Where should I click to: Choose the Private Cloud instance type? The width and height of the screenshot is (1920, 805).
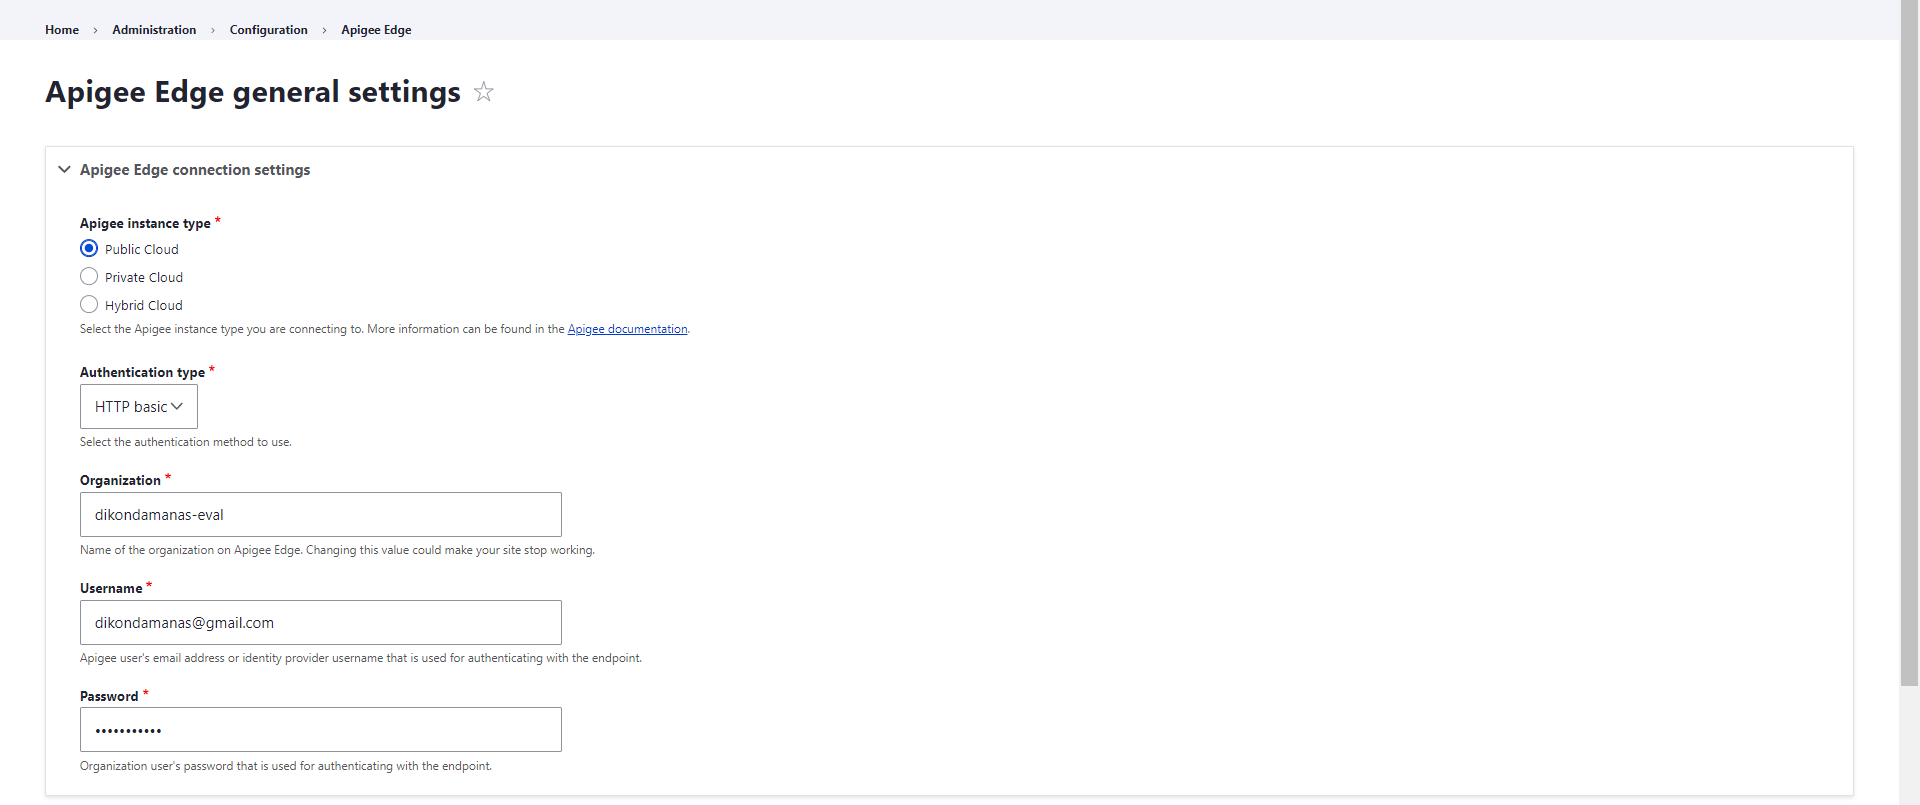coord(89,277)
